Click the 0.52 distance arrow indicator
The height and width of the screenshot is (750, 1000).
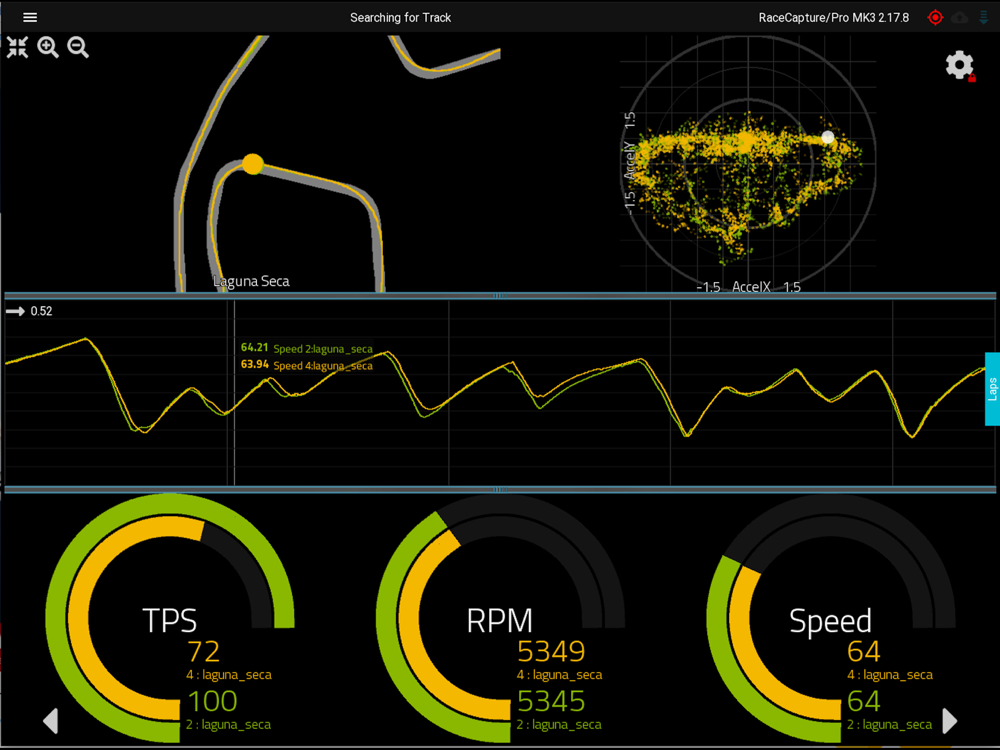pos(29,311)
